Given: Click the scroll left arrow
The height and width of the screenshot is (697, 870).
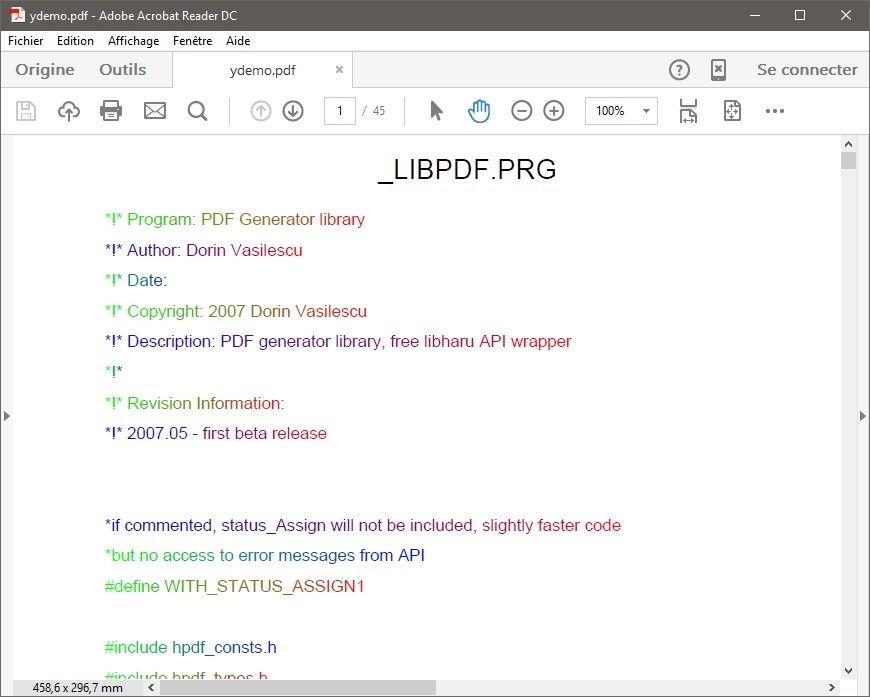Looking at the screenshot, I should pyautogui.click(x=151, y=688).
